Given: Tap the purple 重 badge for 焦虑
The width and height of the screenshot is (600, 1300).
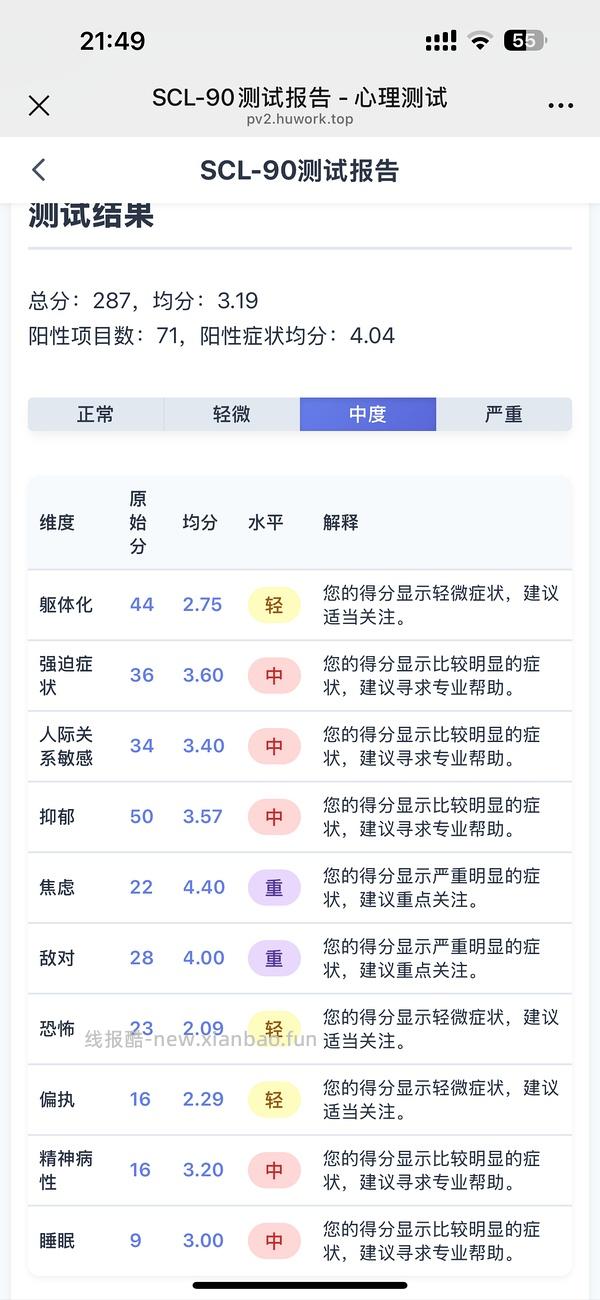Looking at the screenshot, I should pyautogui.click(x=274, y=887).
